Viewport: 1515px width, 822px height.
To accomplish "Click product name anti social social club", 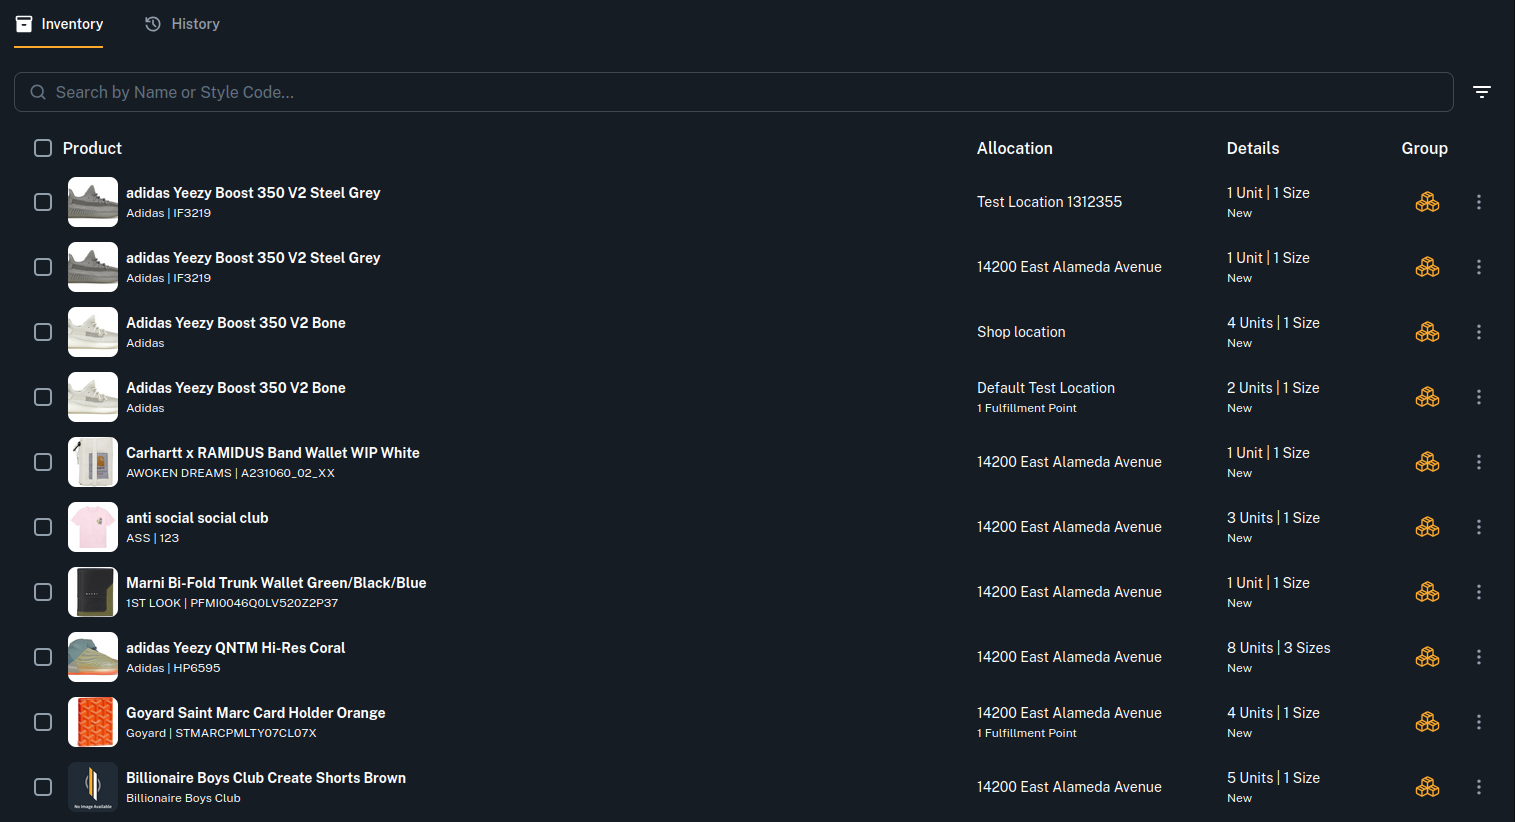I will [x=197, y=518].
